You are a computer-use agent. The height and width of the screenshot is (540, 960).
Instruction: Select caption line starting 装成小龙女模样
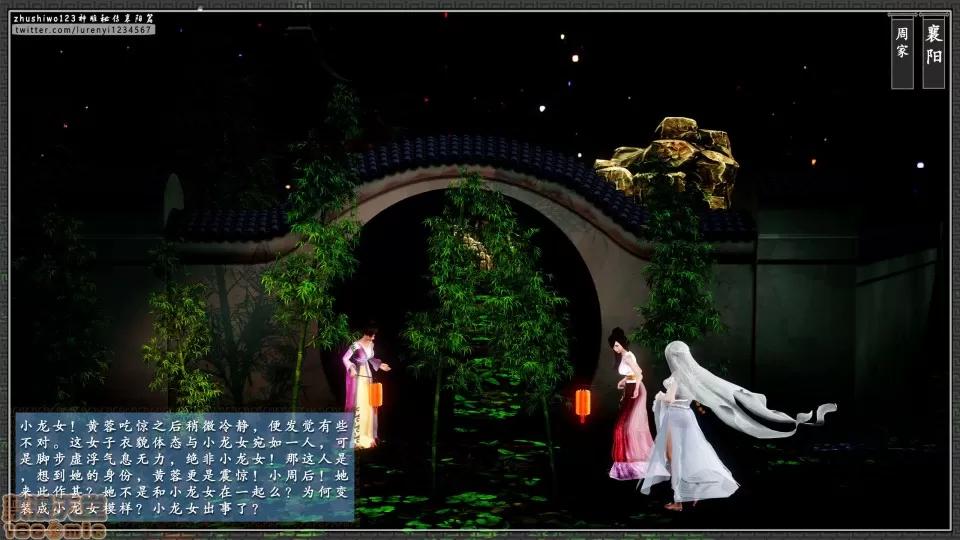(141, 509)
